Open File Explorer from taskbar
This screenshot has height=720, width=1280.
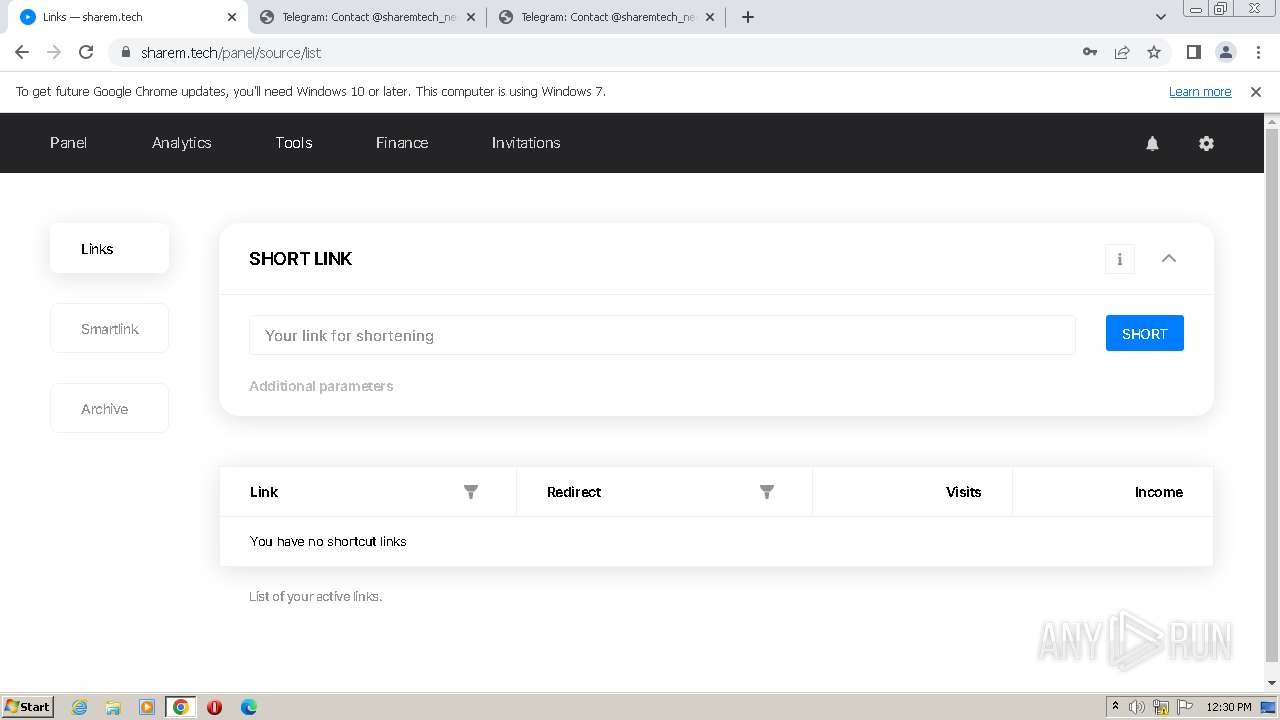(113, 707)
